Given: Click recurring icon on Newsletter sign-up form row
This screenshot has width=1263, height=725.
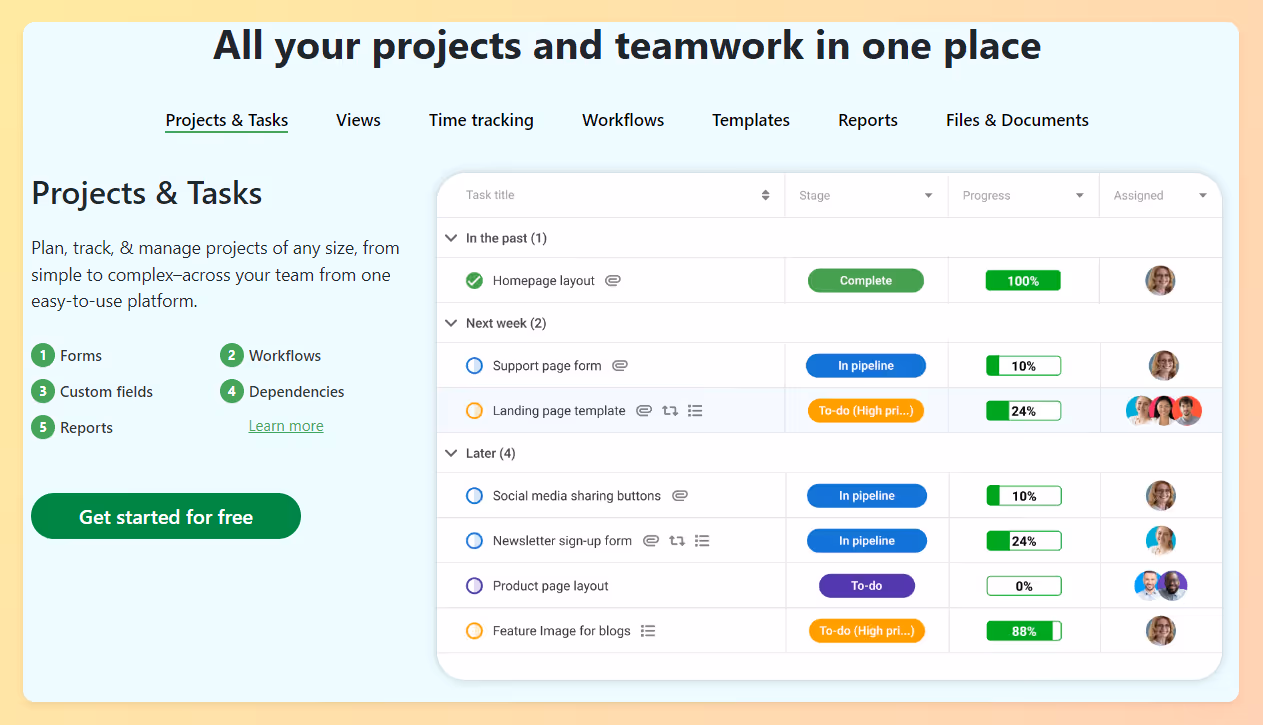Looking at the screenshot, I should pyautogui.click(x=677, y=541).
